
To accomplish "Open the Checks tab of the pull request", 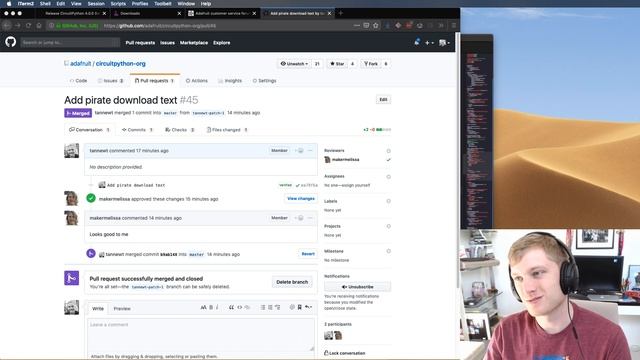I will 180,130.
